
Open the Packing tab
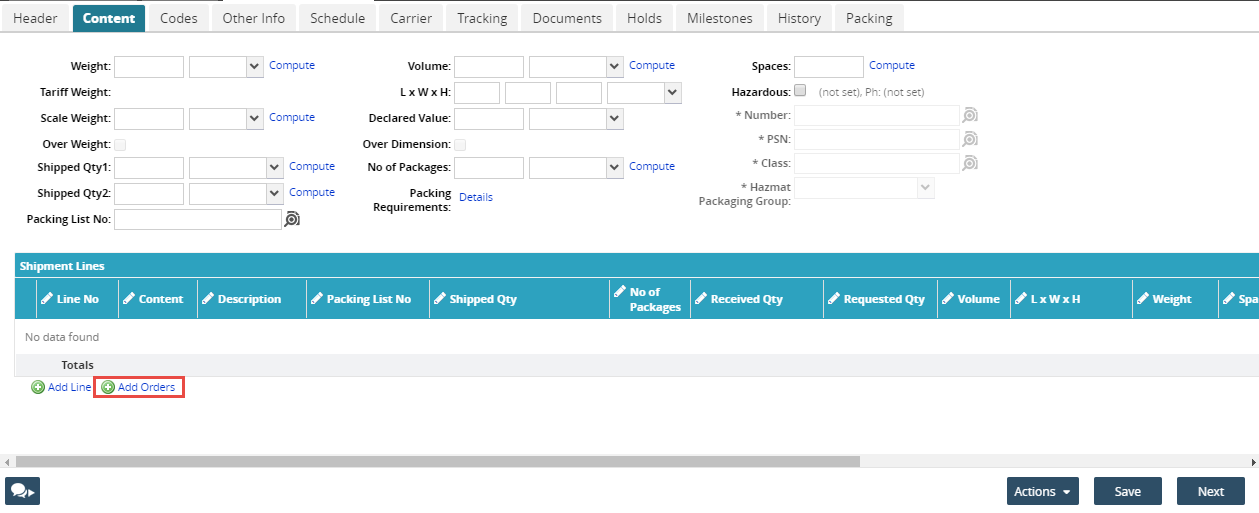pyautogui.click(x=869, y=18)
